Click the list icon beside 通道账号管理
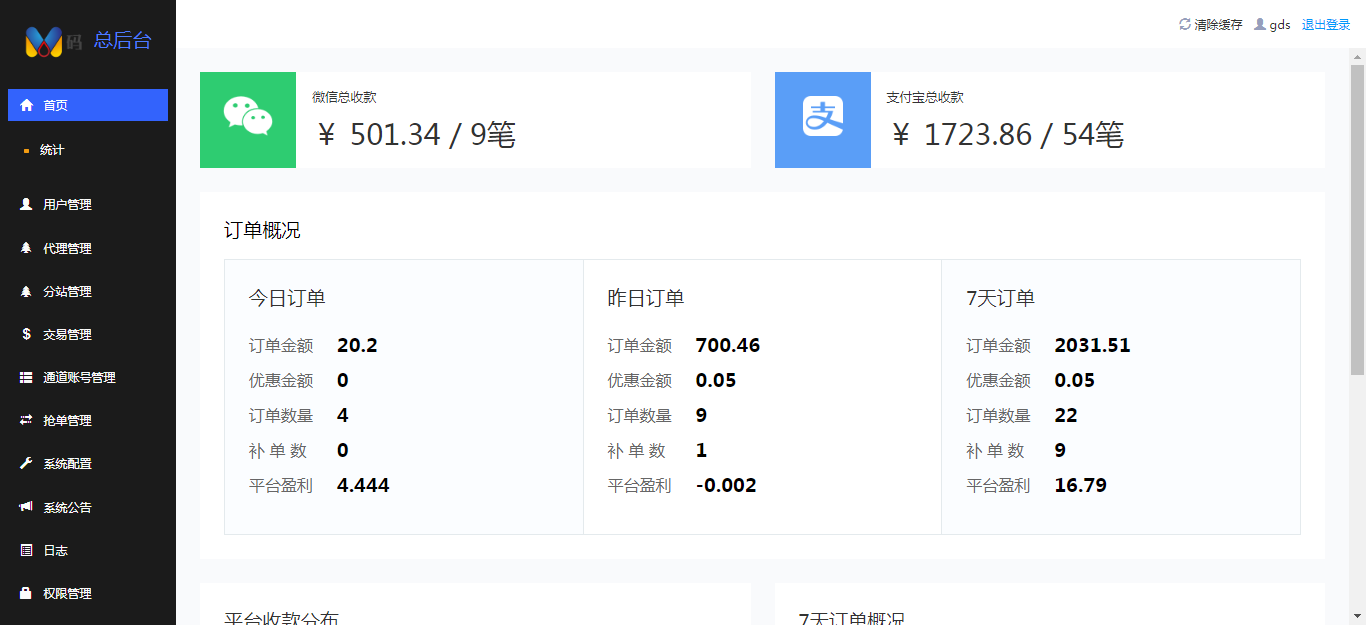1366x625 pixels. point(27,377)
